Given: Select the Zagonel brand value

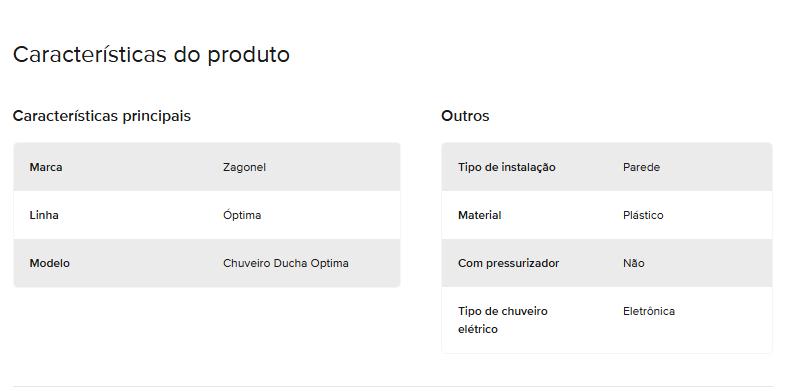Looking at the screenshot, I should pos(244,168).
